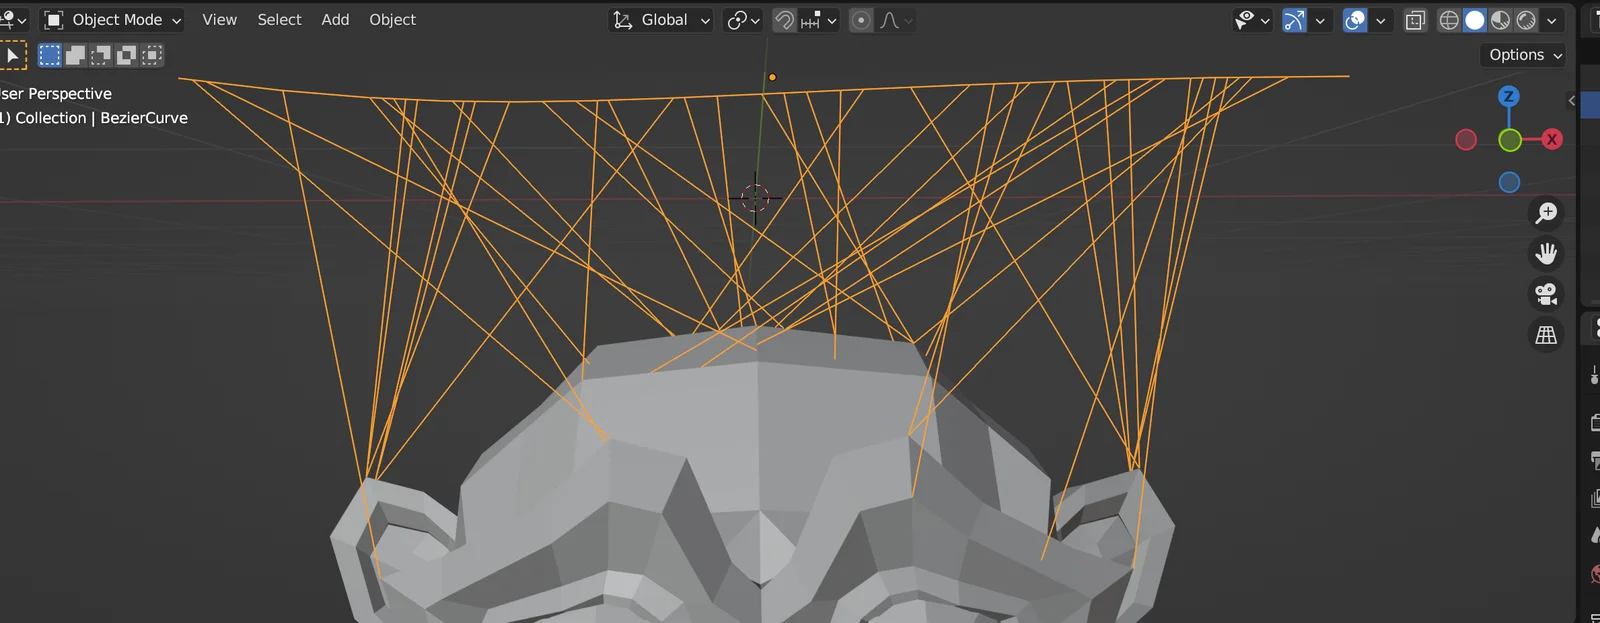Toggle proportional editing

tap(861, 20)
